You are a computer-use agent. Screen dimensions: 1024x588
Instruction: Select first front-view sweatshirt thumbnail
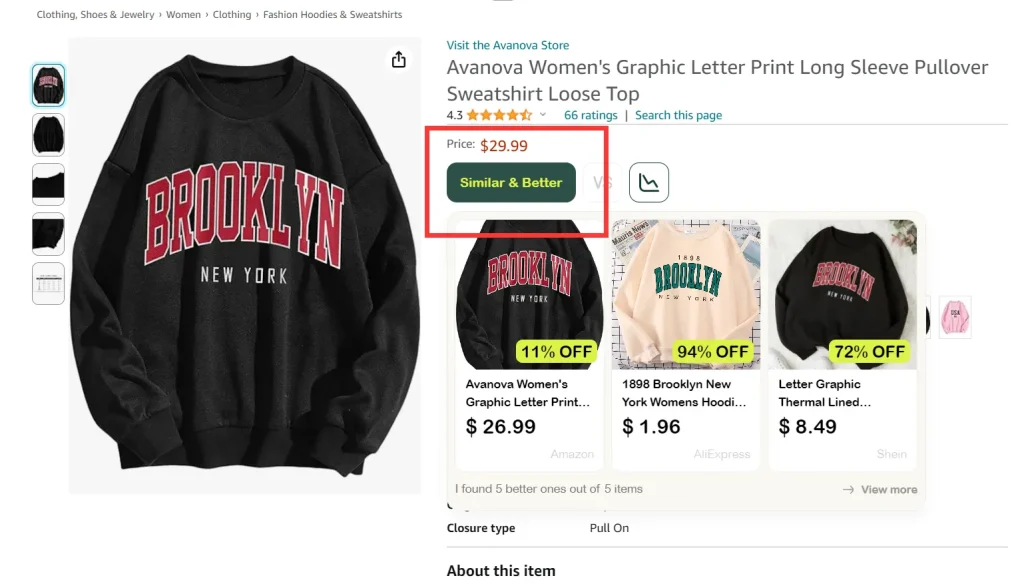click(48, 85)
